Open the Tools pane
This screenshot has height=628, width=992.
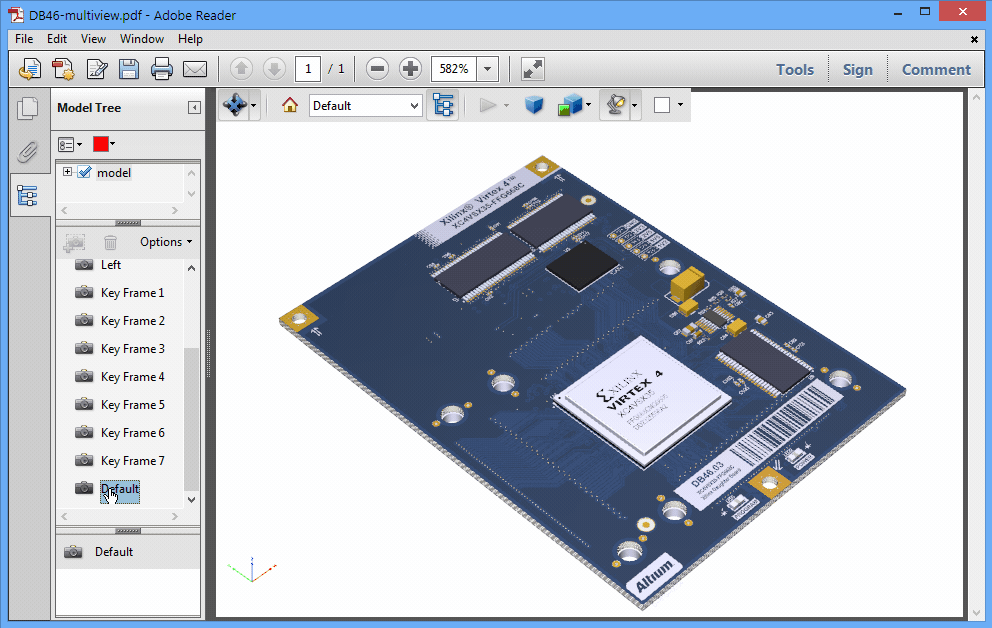795,69
